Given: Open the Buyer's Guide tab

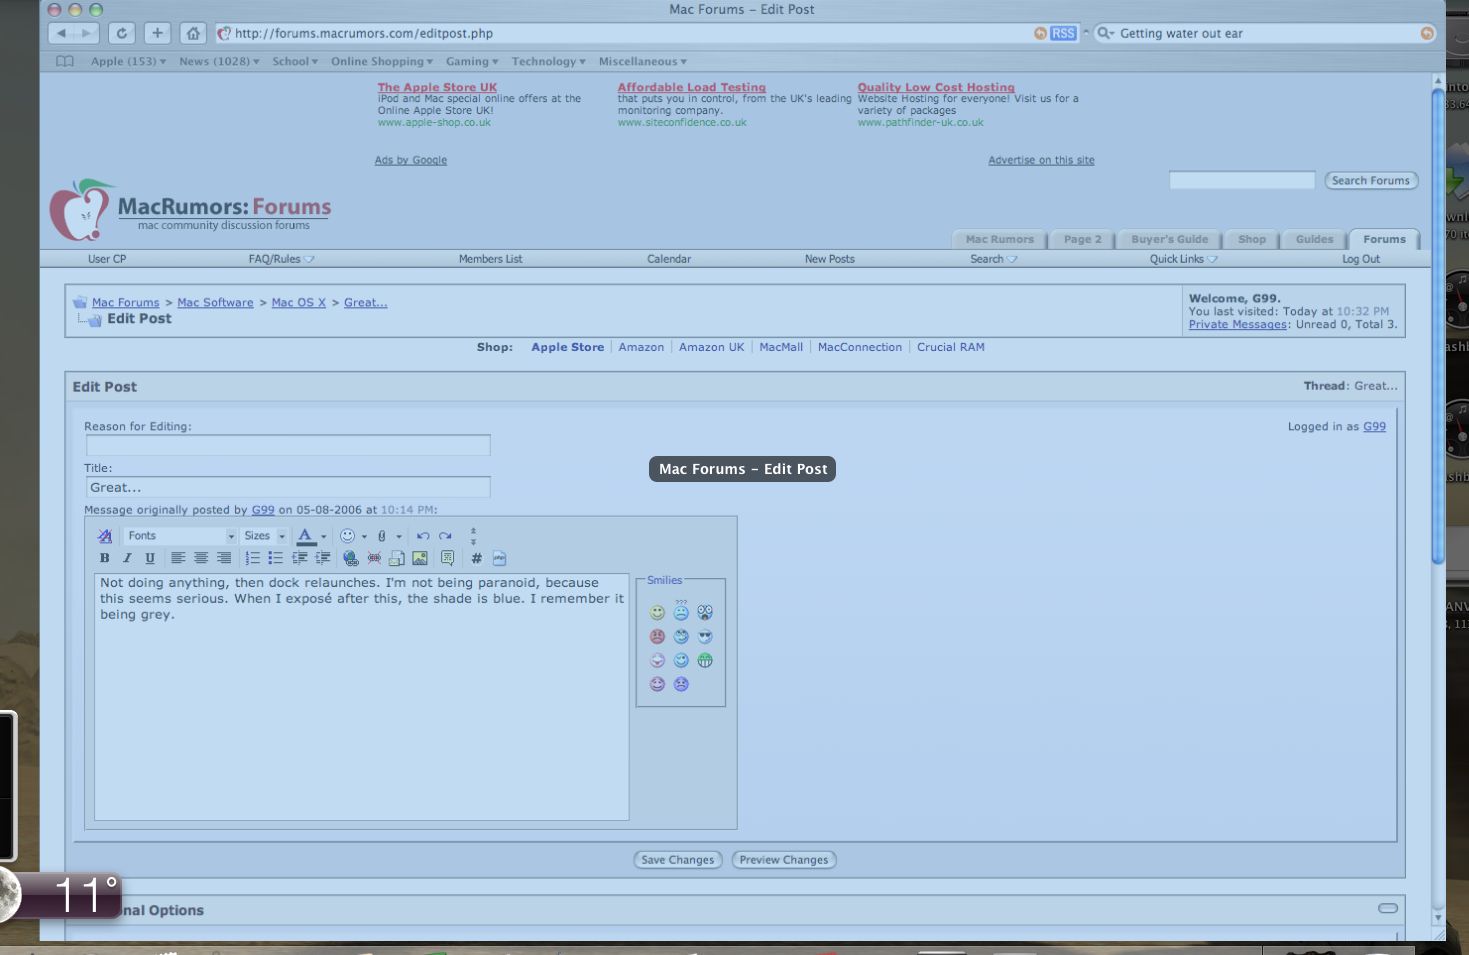Looking at the screenshot, I should [1169, 239].
